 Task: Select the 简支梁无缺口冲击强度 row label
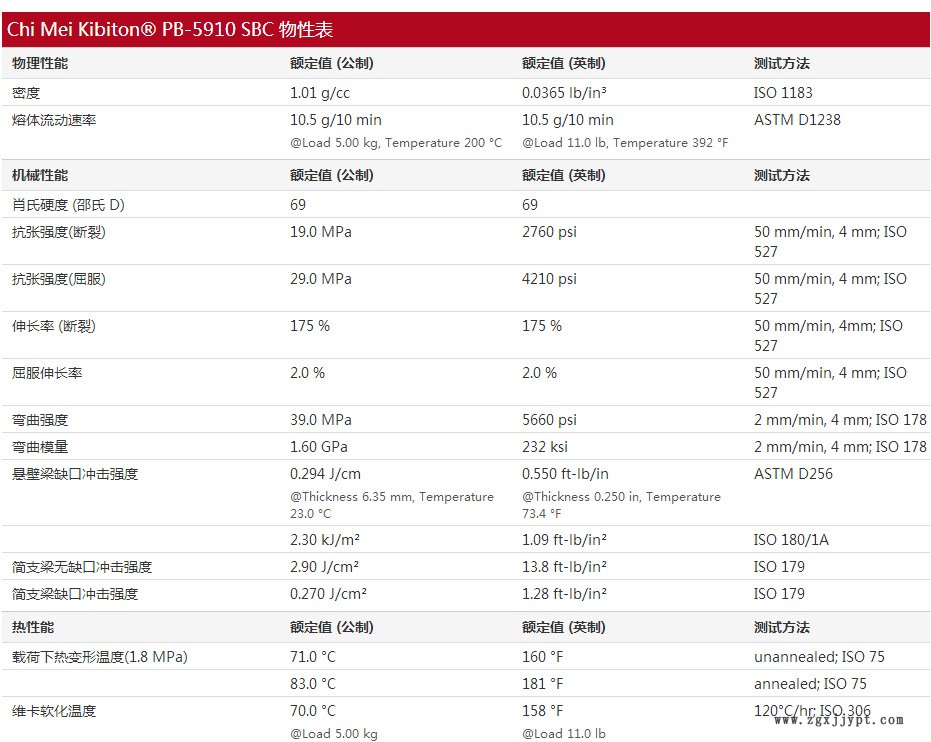[82, 567]
